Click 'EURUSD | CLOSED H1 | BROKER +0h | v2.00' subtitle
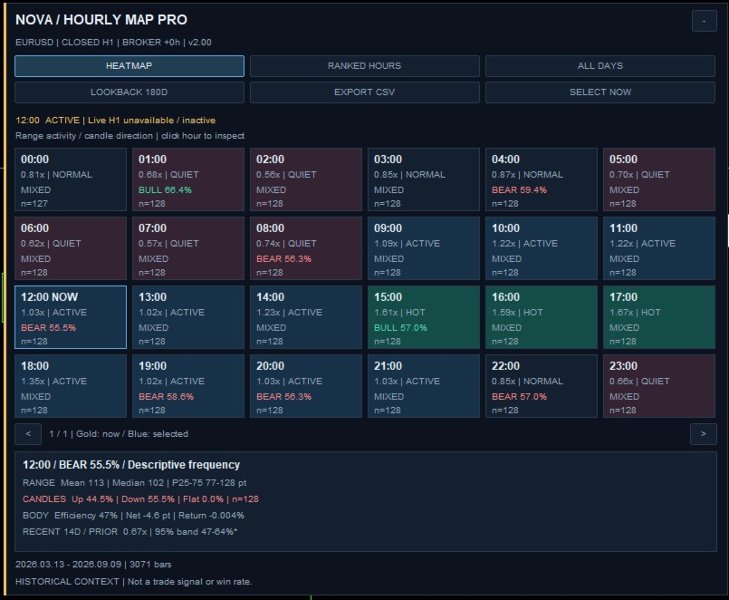 pyautogui.click(x=113, y=42)
